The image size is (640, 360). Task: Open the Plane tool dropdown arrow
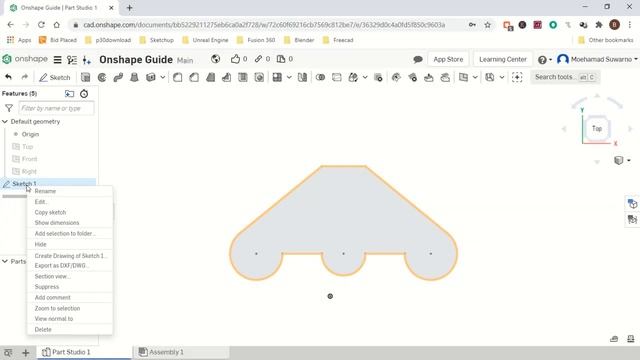[475, 77]
